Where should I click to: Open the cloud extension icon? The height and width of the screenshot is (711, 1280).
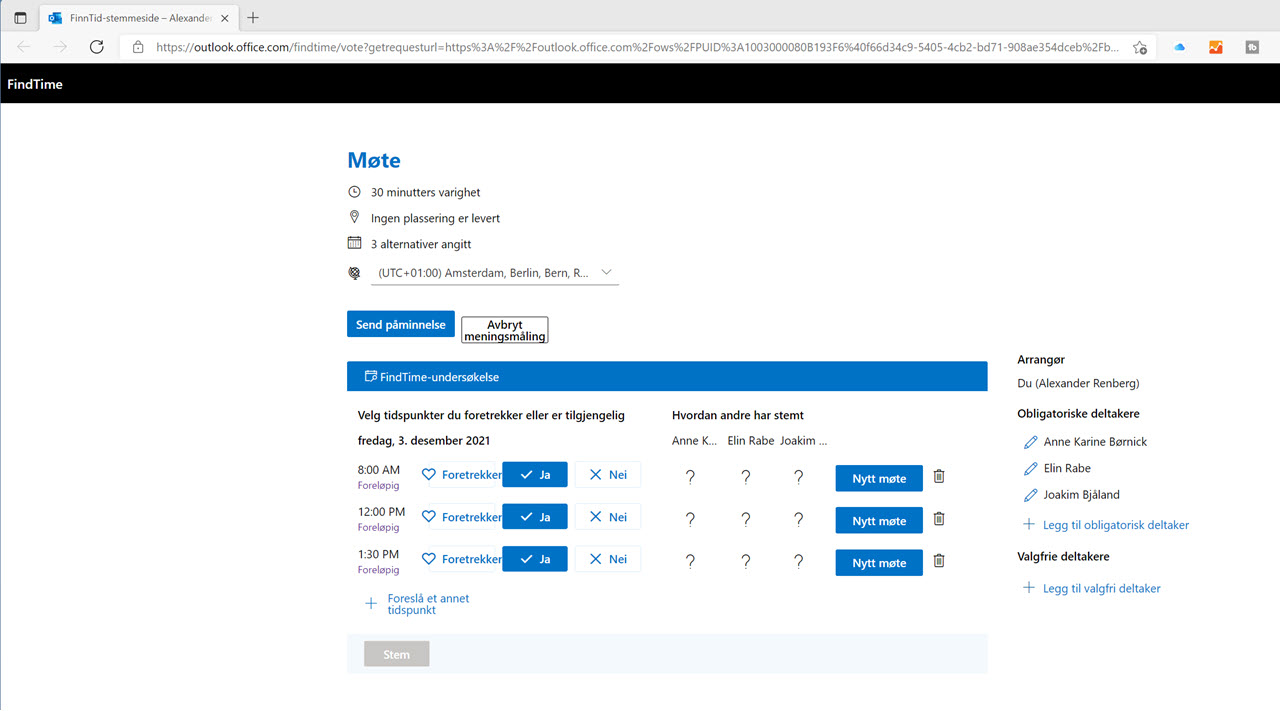(1179, 47)
